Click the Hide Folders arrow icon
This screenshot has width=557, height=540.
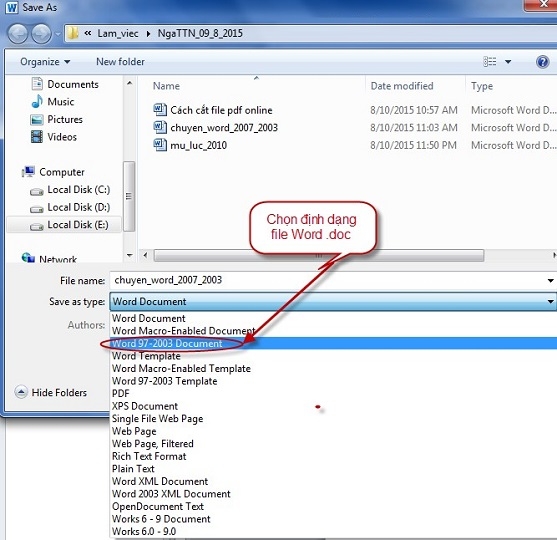tap(21, 392)
